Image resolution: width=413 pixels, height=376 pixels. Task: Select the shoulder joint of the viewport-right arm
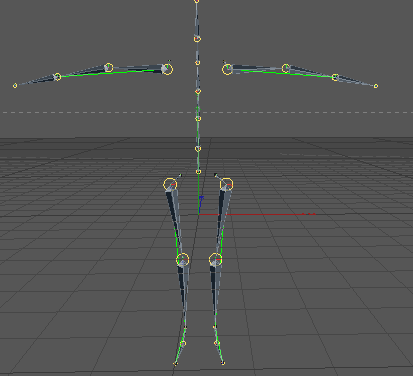(x=227, y=69)
